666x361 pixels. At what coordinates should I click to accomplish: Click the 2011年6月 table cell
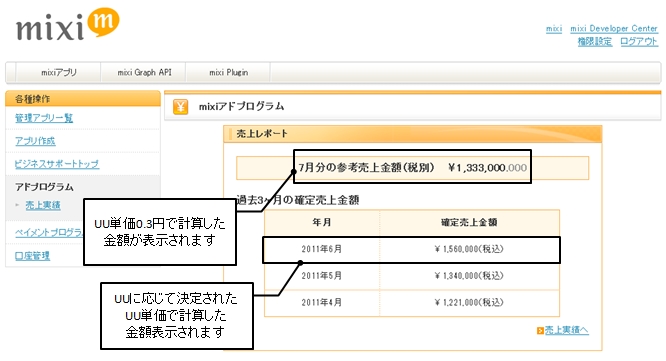(322, 249)
